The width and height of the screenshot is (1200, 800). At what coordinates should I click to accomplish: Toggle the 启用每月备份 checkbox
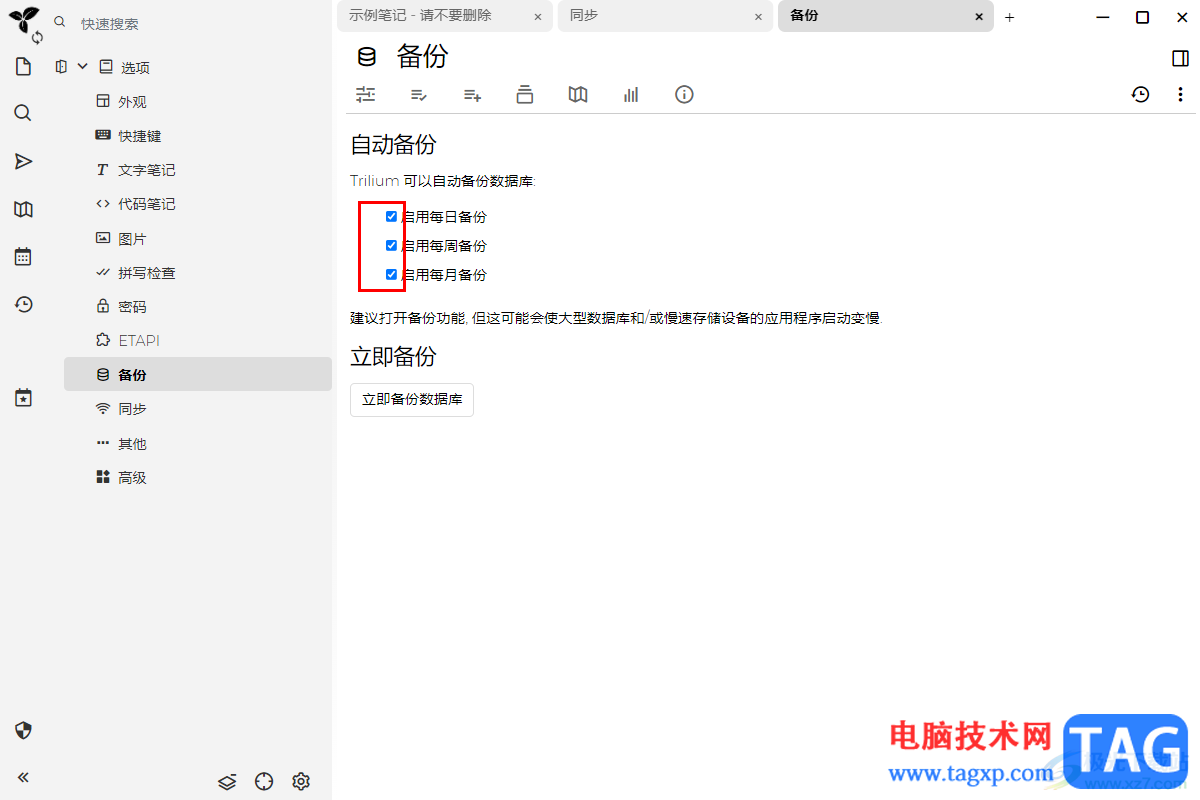click(x=391, y=274)
